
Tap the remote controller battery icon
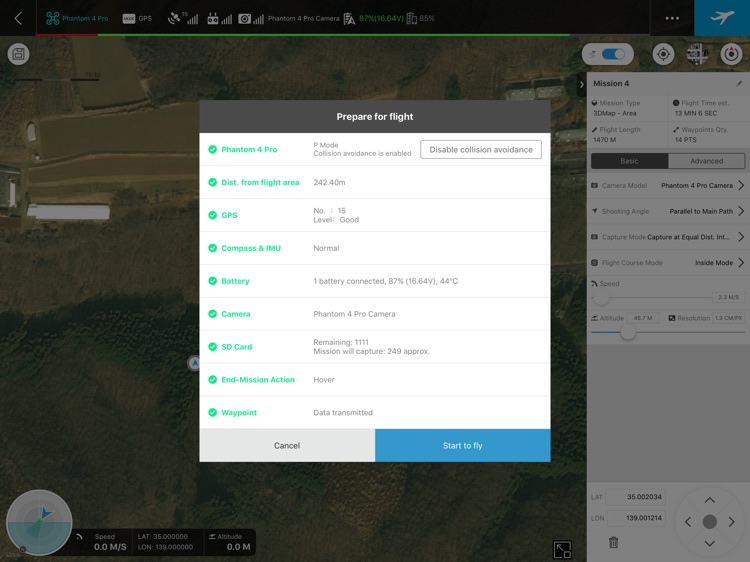(411, 19)
